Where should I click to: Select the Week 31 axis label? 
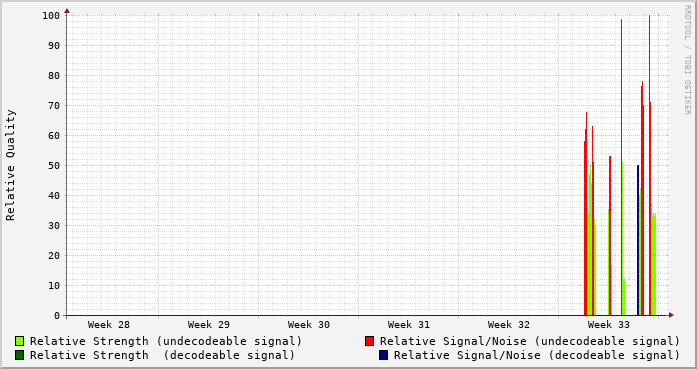click(409, 325)
